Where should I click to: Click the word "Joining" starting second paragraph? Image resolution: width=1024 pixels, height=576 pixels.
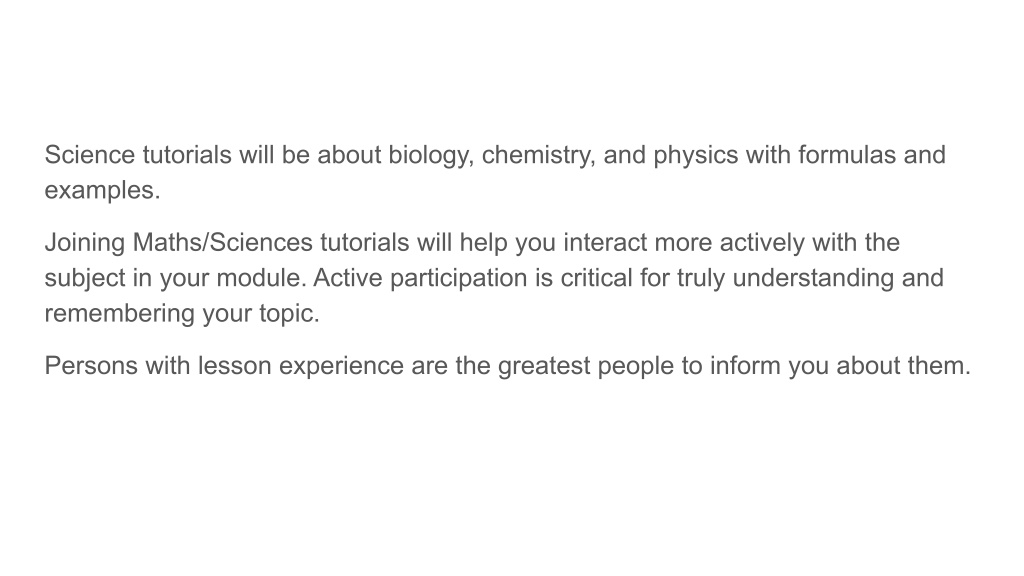[x=85, y=244]
